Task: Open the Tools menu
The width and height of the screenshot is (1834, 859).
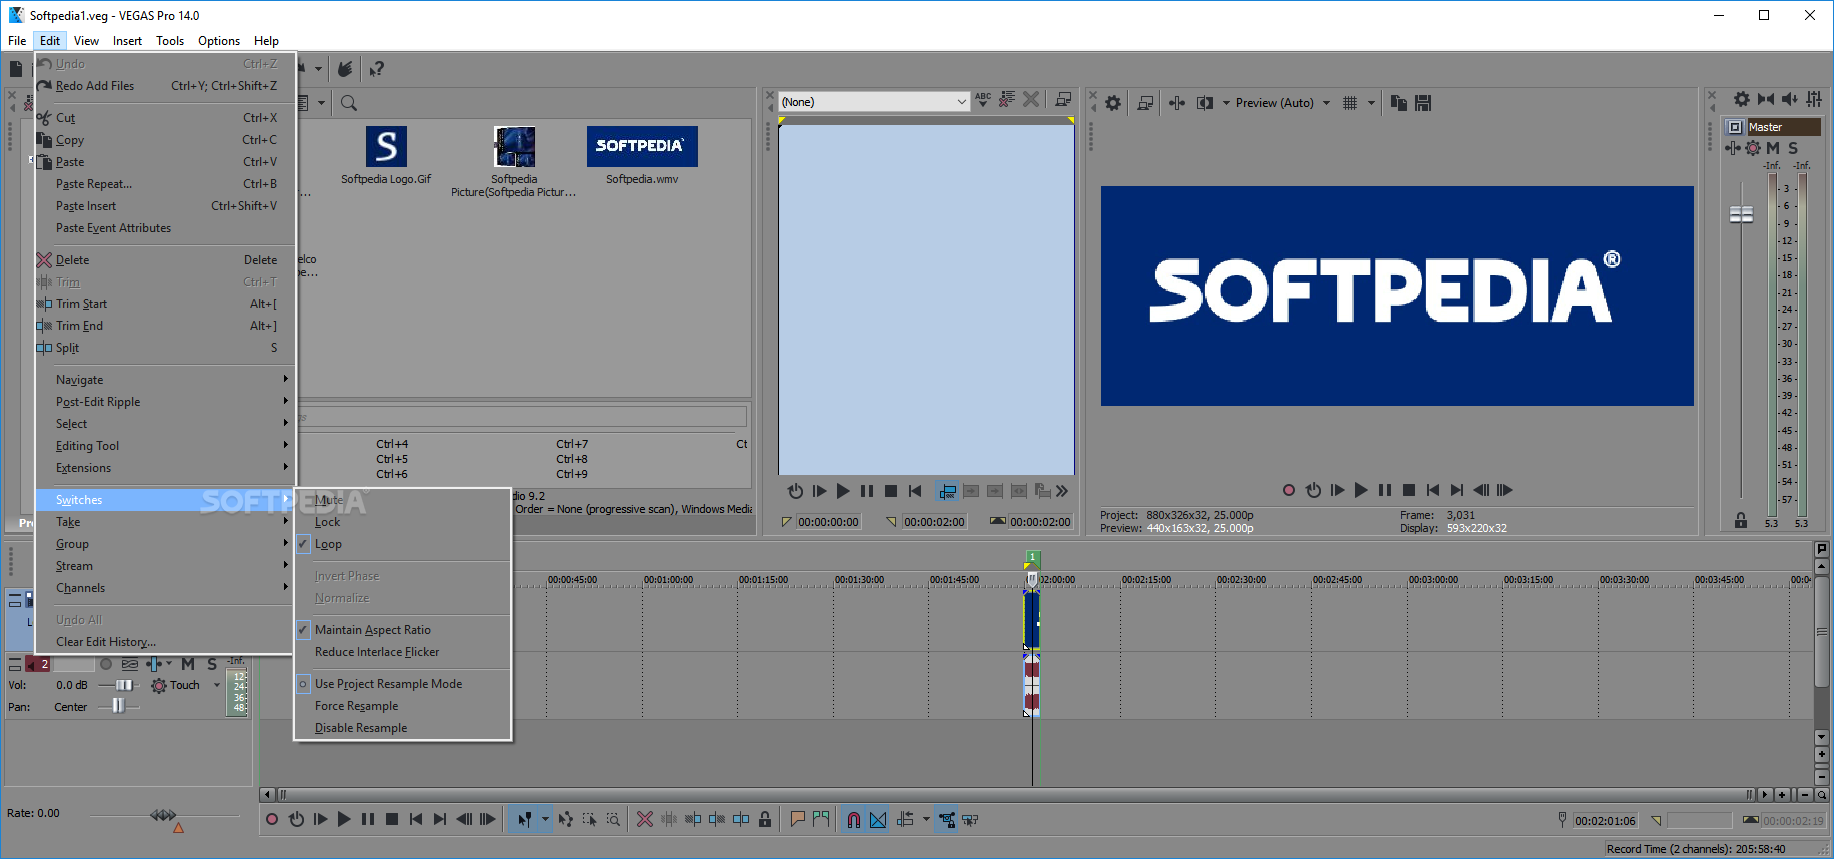Action: [170, 41]
